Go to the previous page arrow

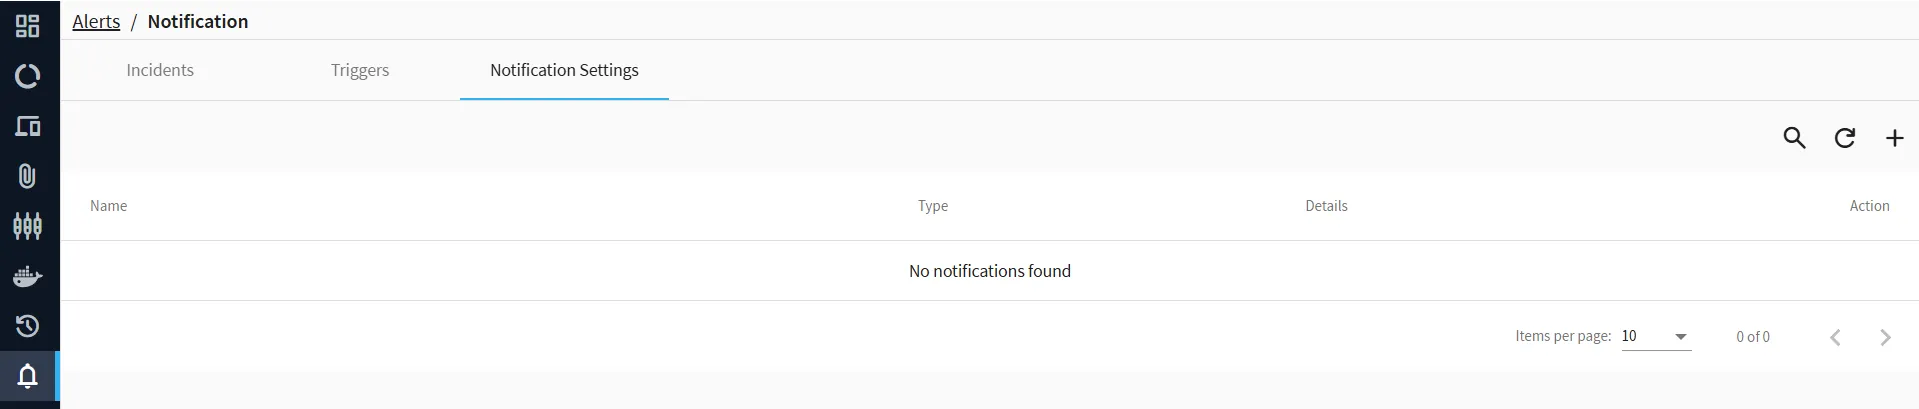[x=1835, y=337]
